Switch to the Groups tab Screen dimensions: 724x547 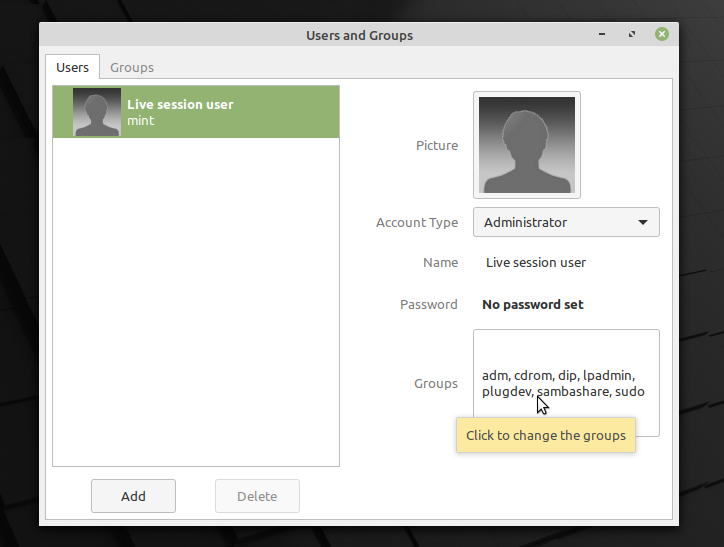pyautogui.click(x=132, y=67)
